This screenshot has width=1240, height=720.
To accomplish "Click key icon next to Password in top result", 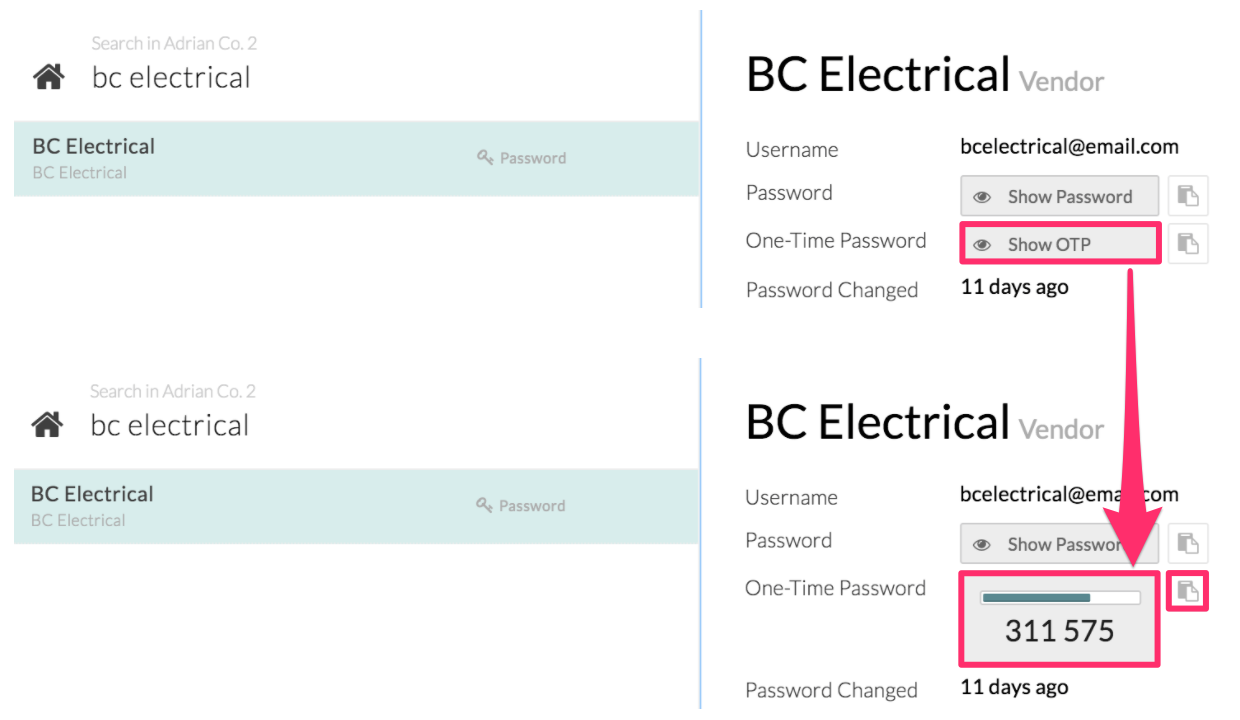I will [486, 157].
